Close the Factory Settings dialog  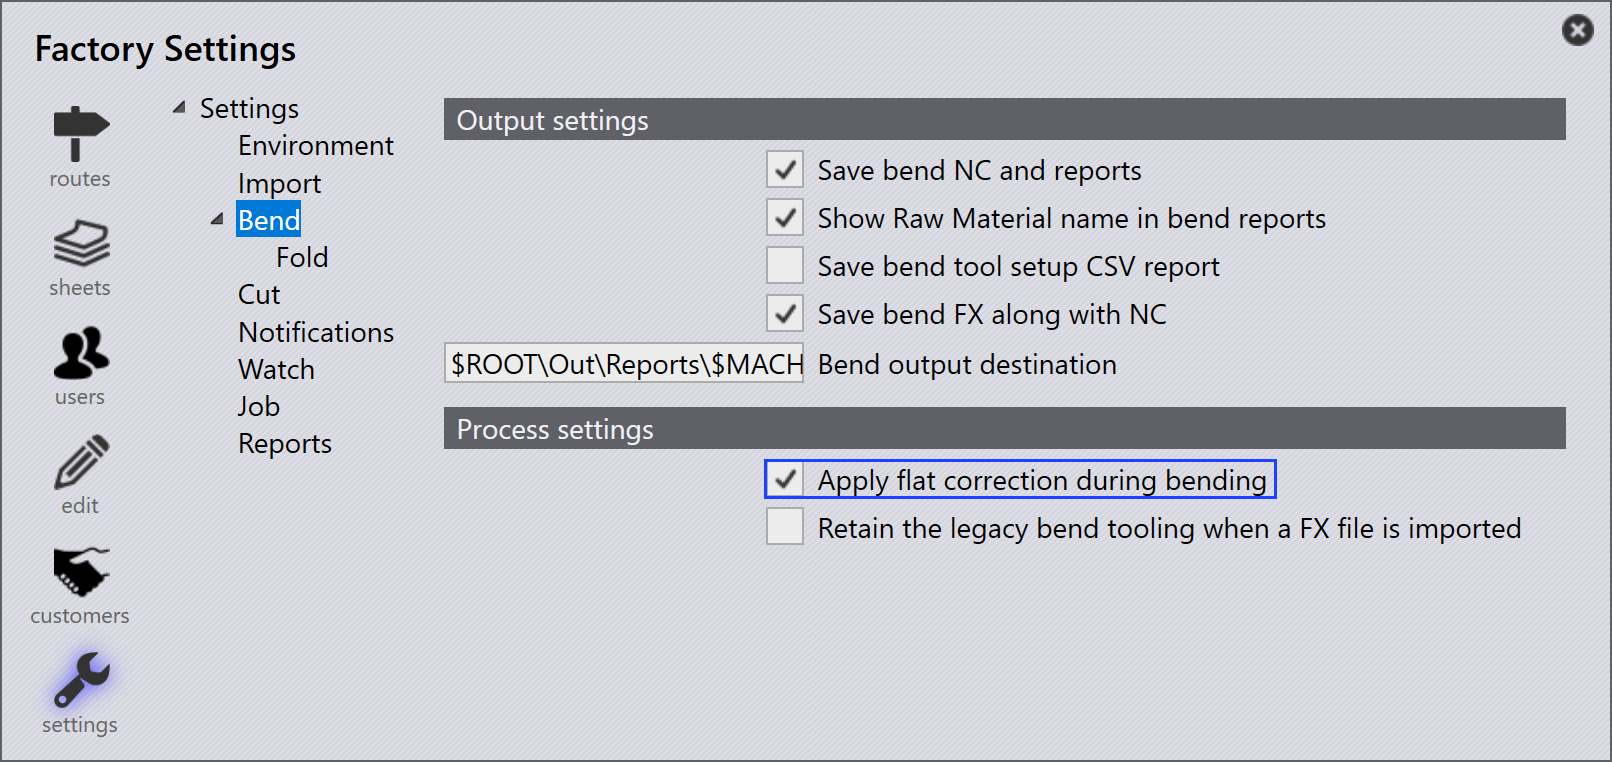click(1577, 30)
